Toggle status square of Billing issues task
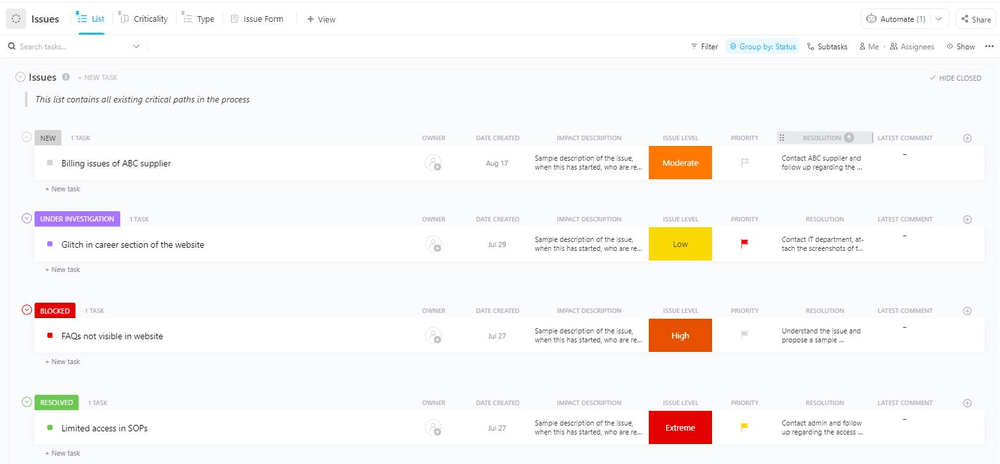1000x464 pixels. click(50, 163)
